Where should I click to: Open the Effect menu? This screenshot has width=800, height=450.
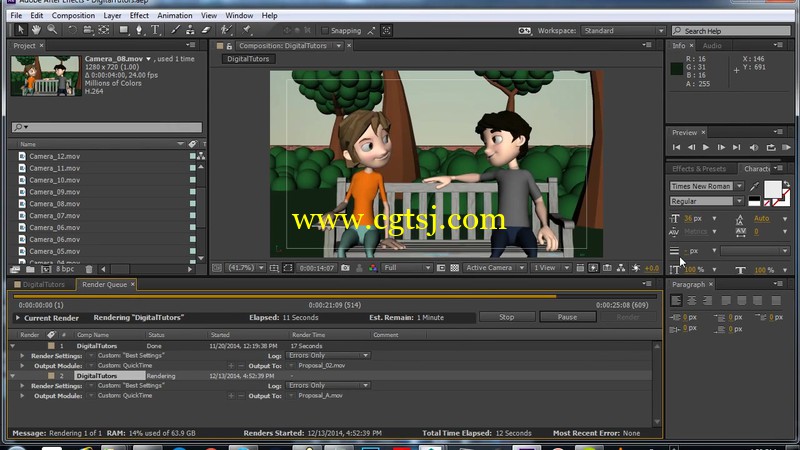pos(139,15)
